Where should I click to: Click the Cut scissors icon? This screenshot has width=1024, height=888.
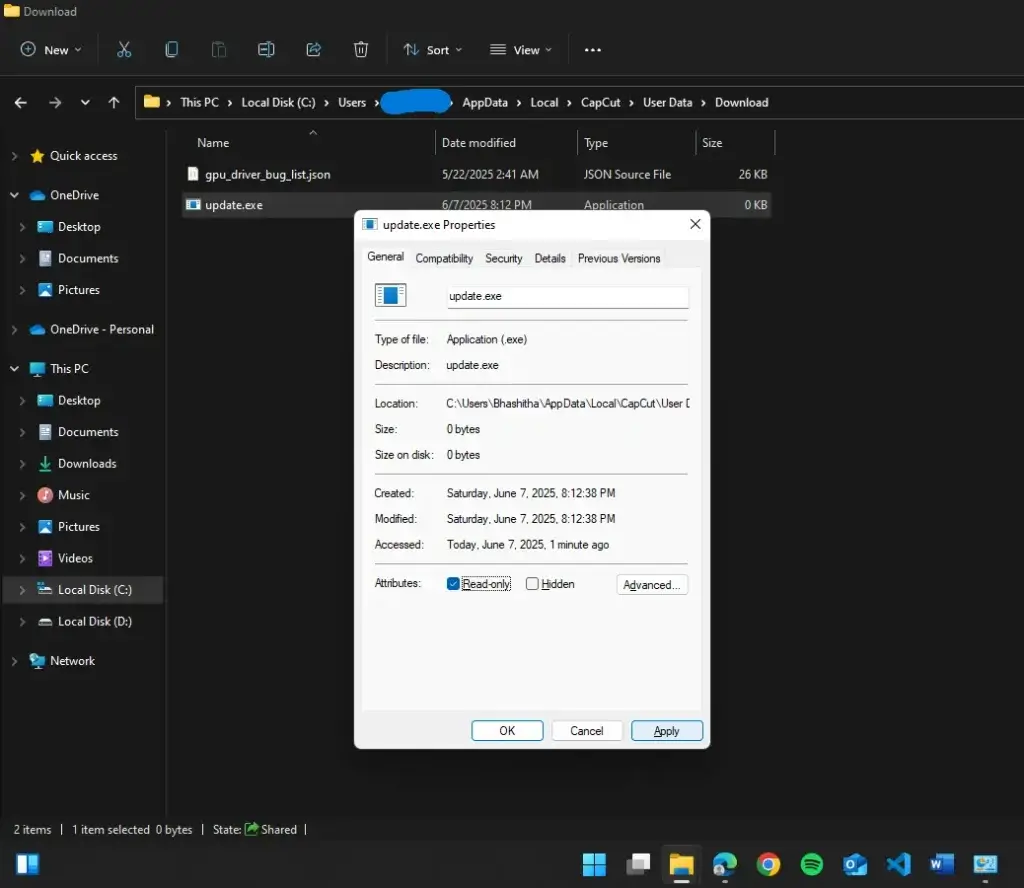(x=124, y=50)
